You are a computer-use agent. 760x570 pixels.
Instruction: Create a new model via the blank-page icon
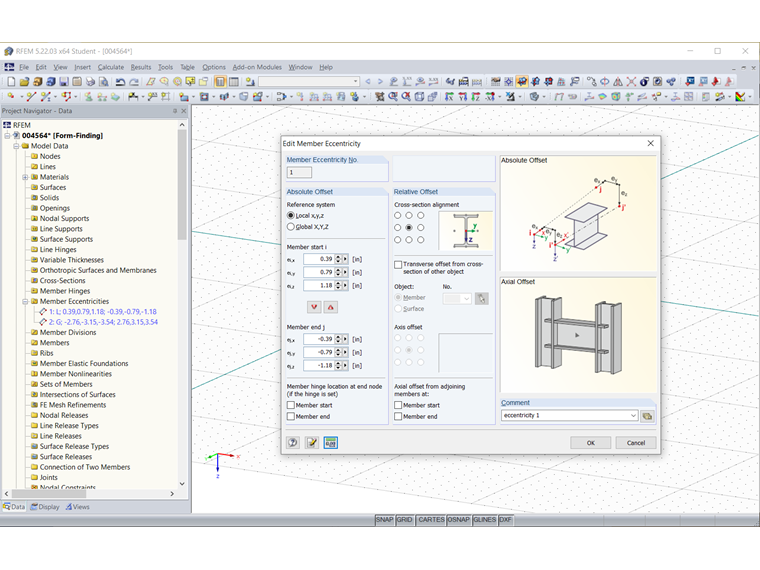tap(11, 81)
